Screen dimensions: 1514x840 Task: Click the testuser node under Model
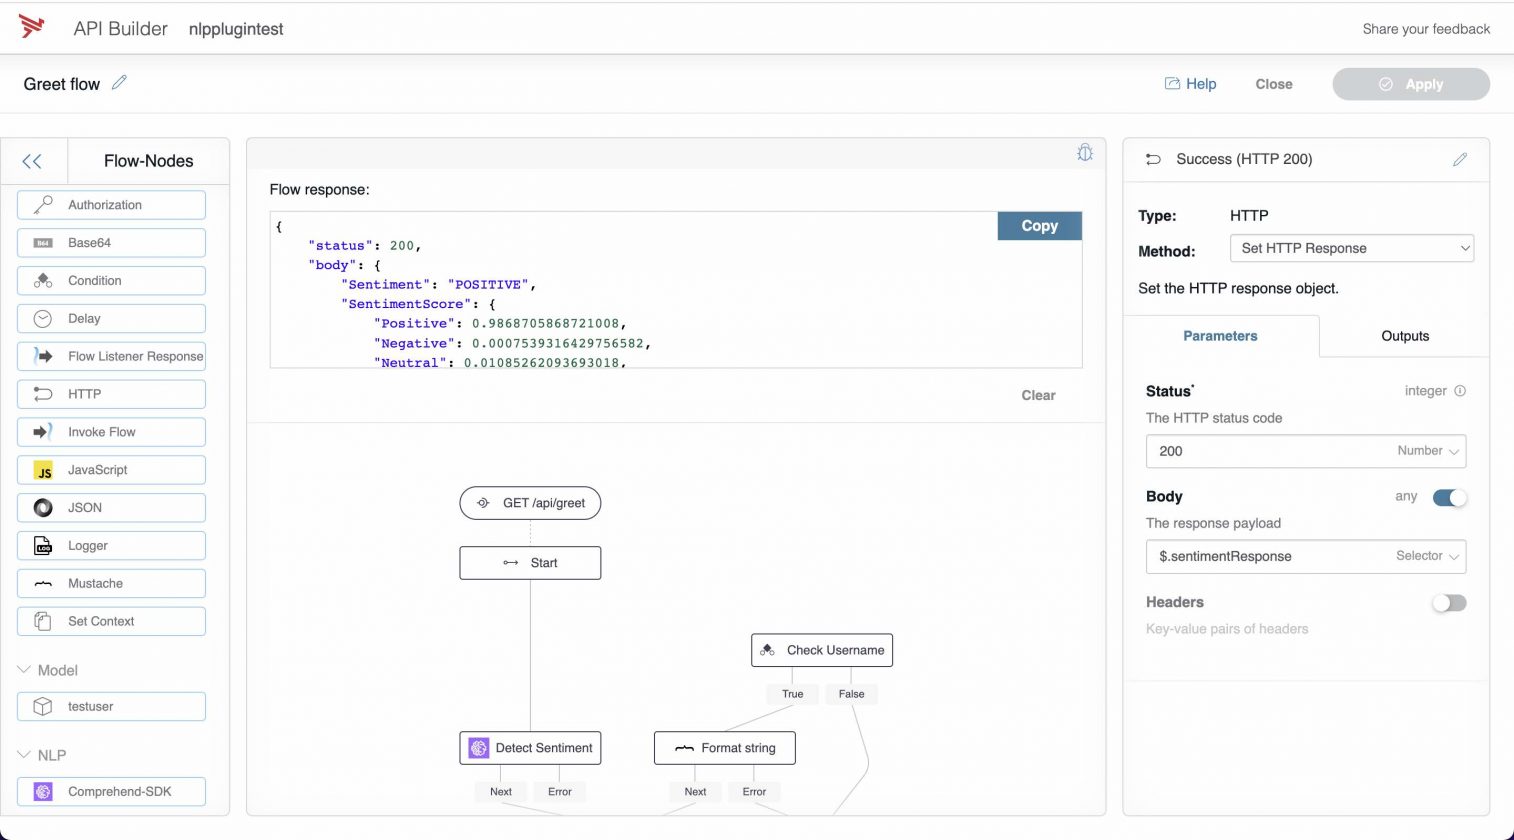[110, 706]
